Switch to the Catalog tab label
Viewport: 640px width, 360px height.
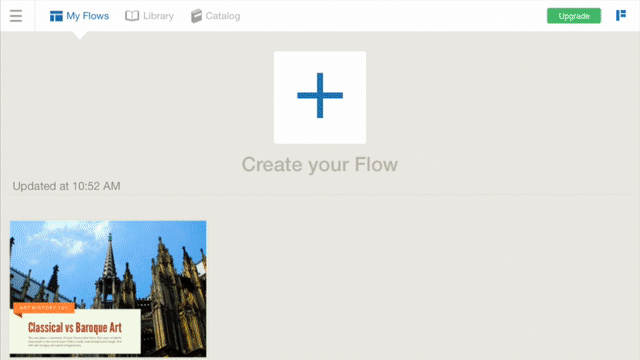(x=223, y=16)
